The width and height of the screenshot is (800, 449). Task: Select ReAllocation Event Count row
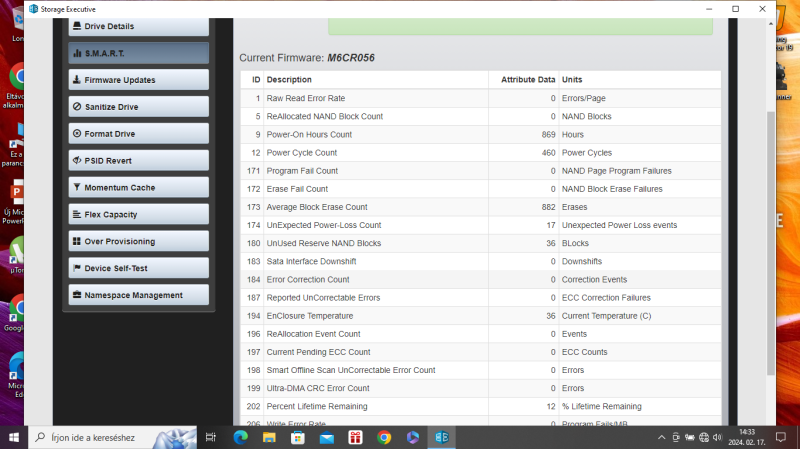pyautogui.click(x=481, y=334)
